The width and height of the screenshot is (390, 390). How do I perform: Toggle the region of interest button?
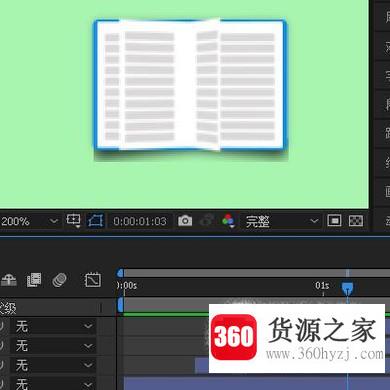click(334, 221)
